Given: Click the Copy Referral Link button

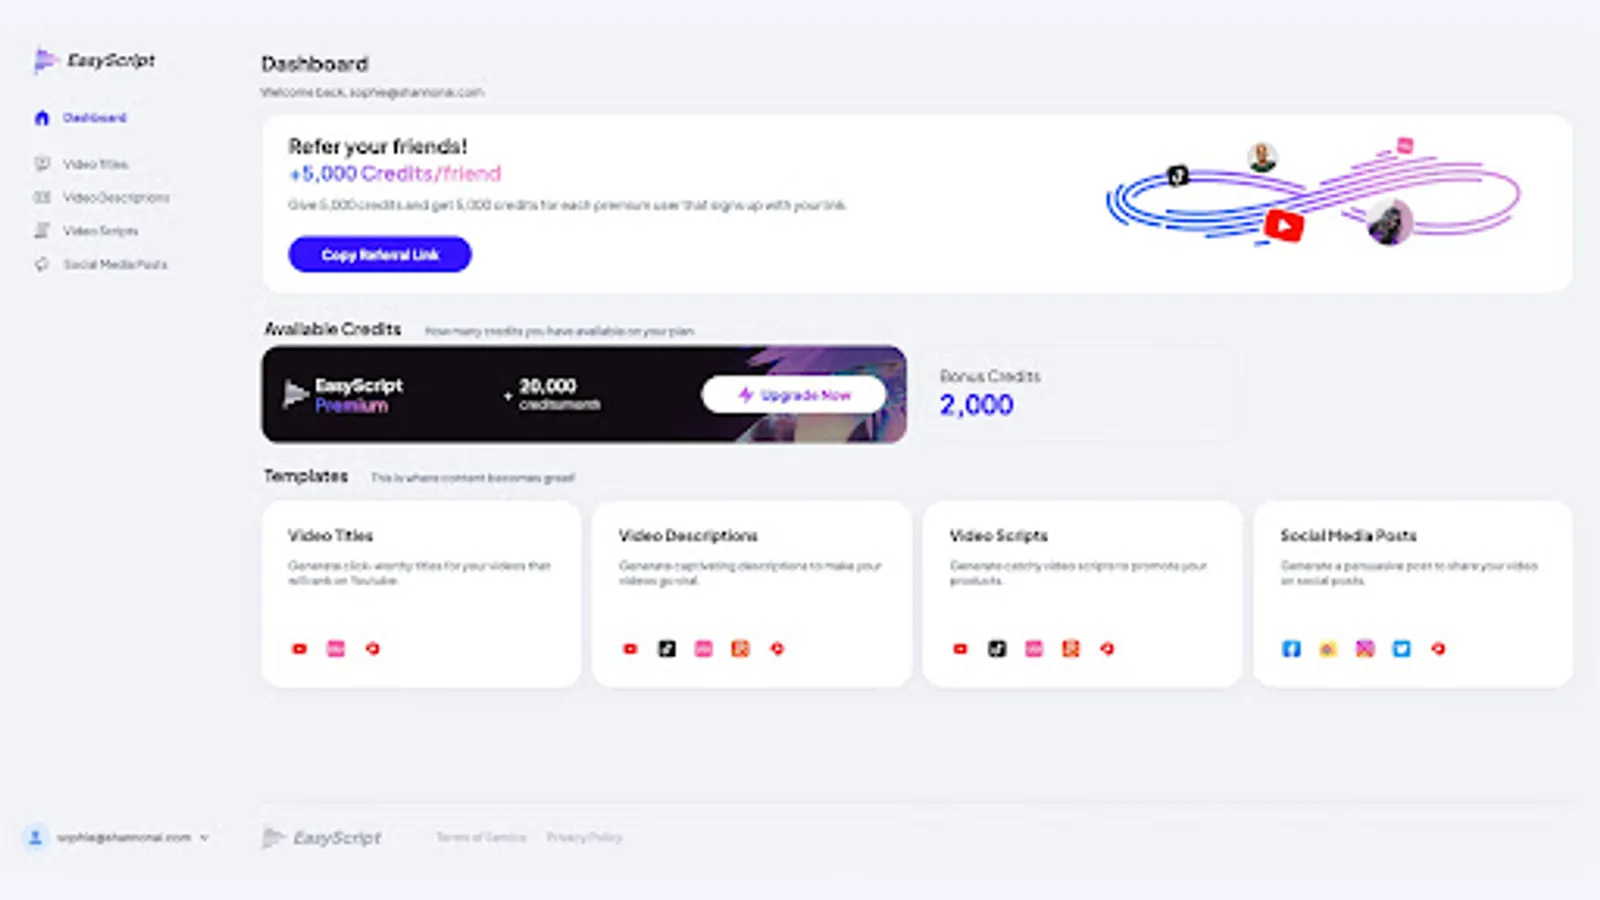Looking at the screenshot, I should click(380, 255).
